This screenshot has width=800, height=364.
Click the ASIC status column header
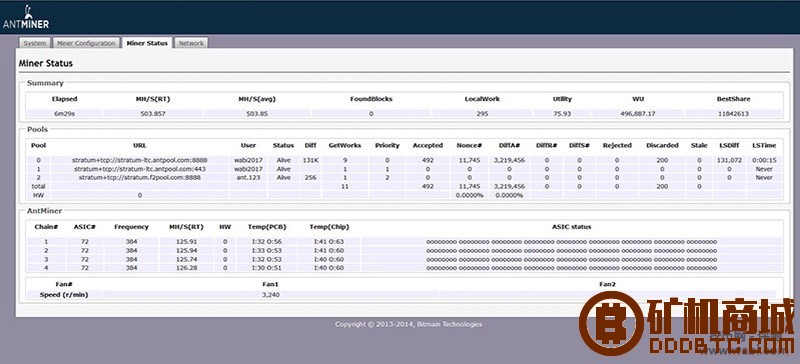[571, 227]
